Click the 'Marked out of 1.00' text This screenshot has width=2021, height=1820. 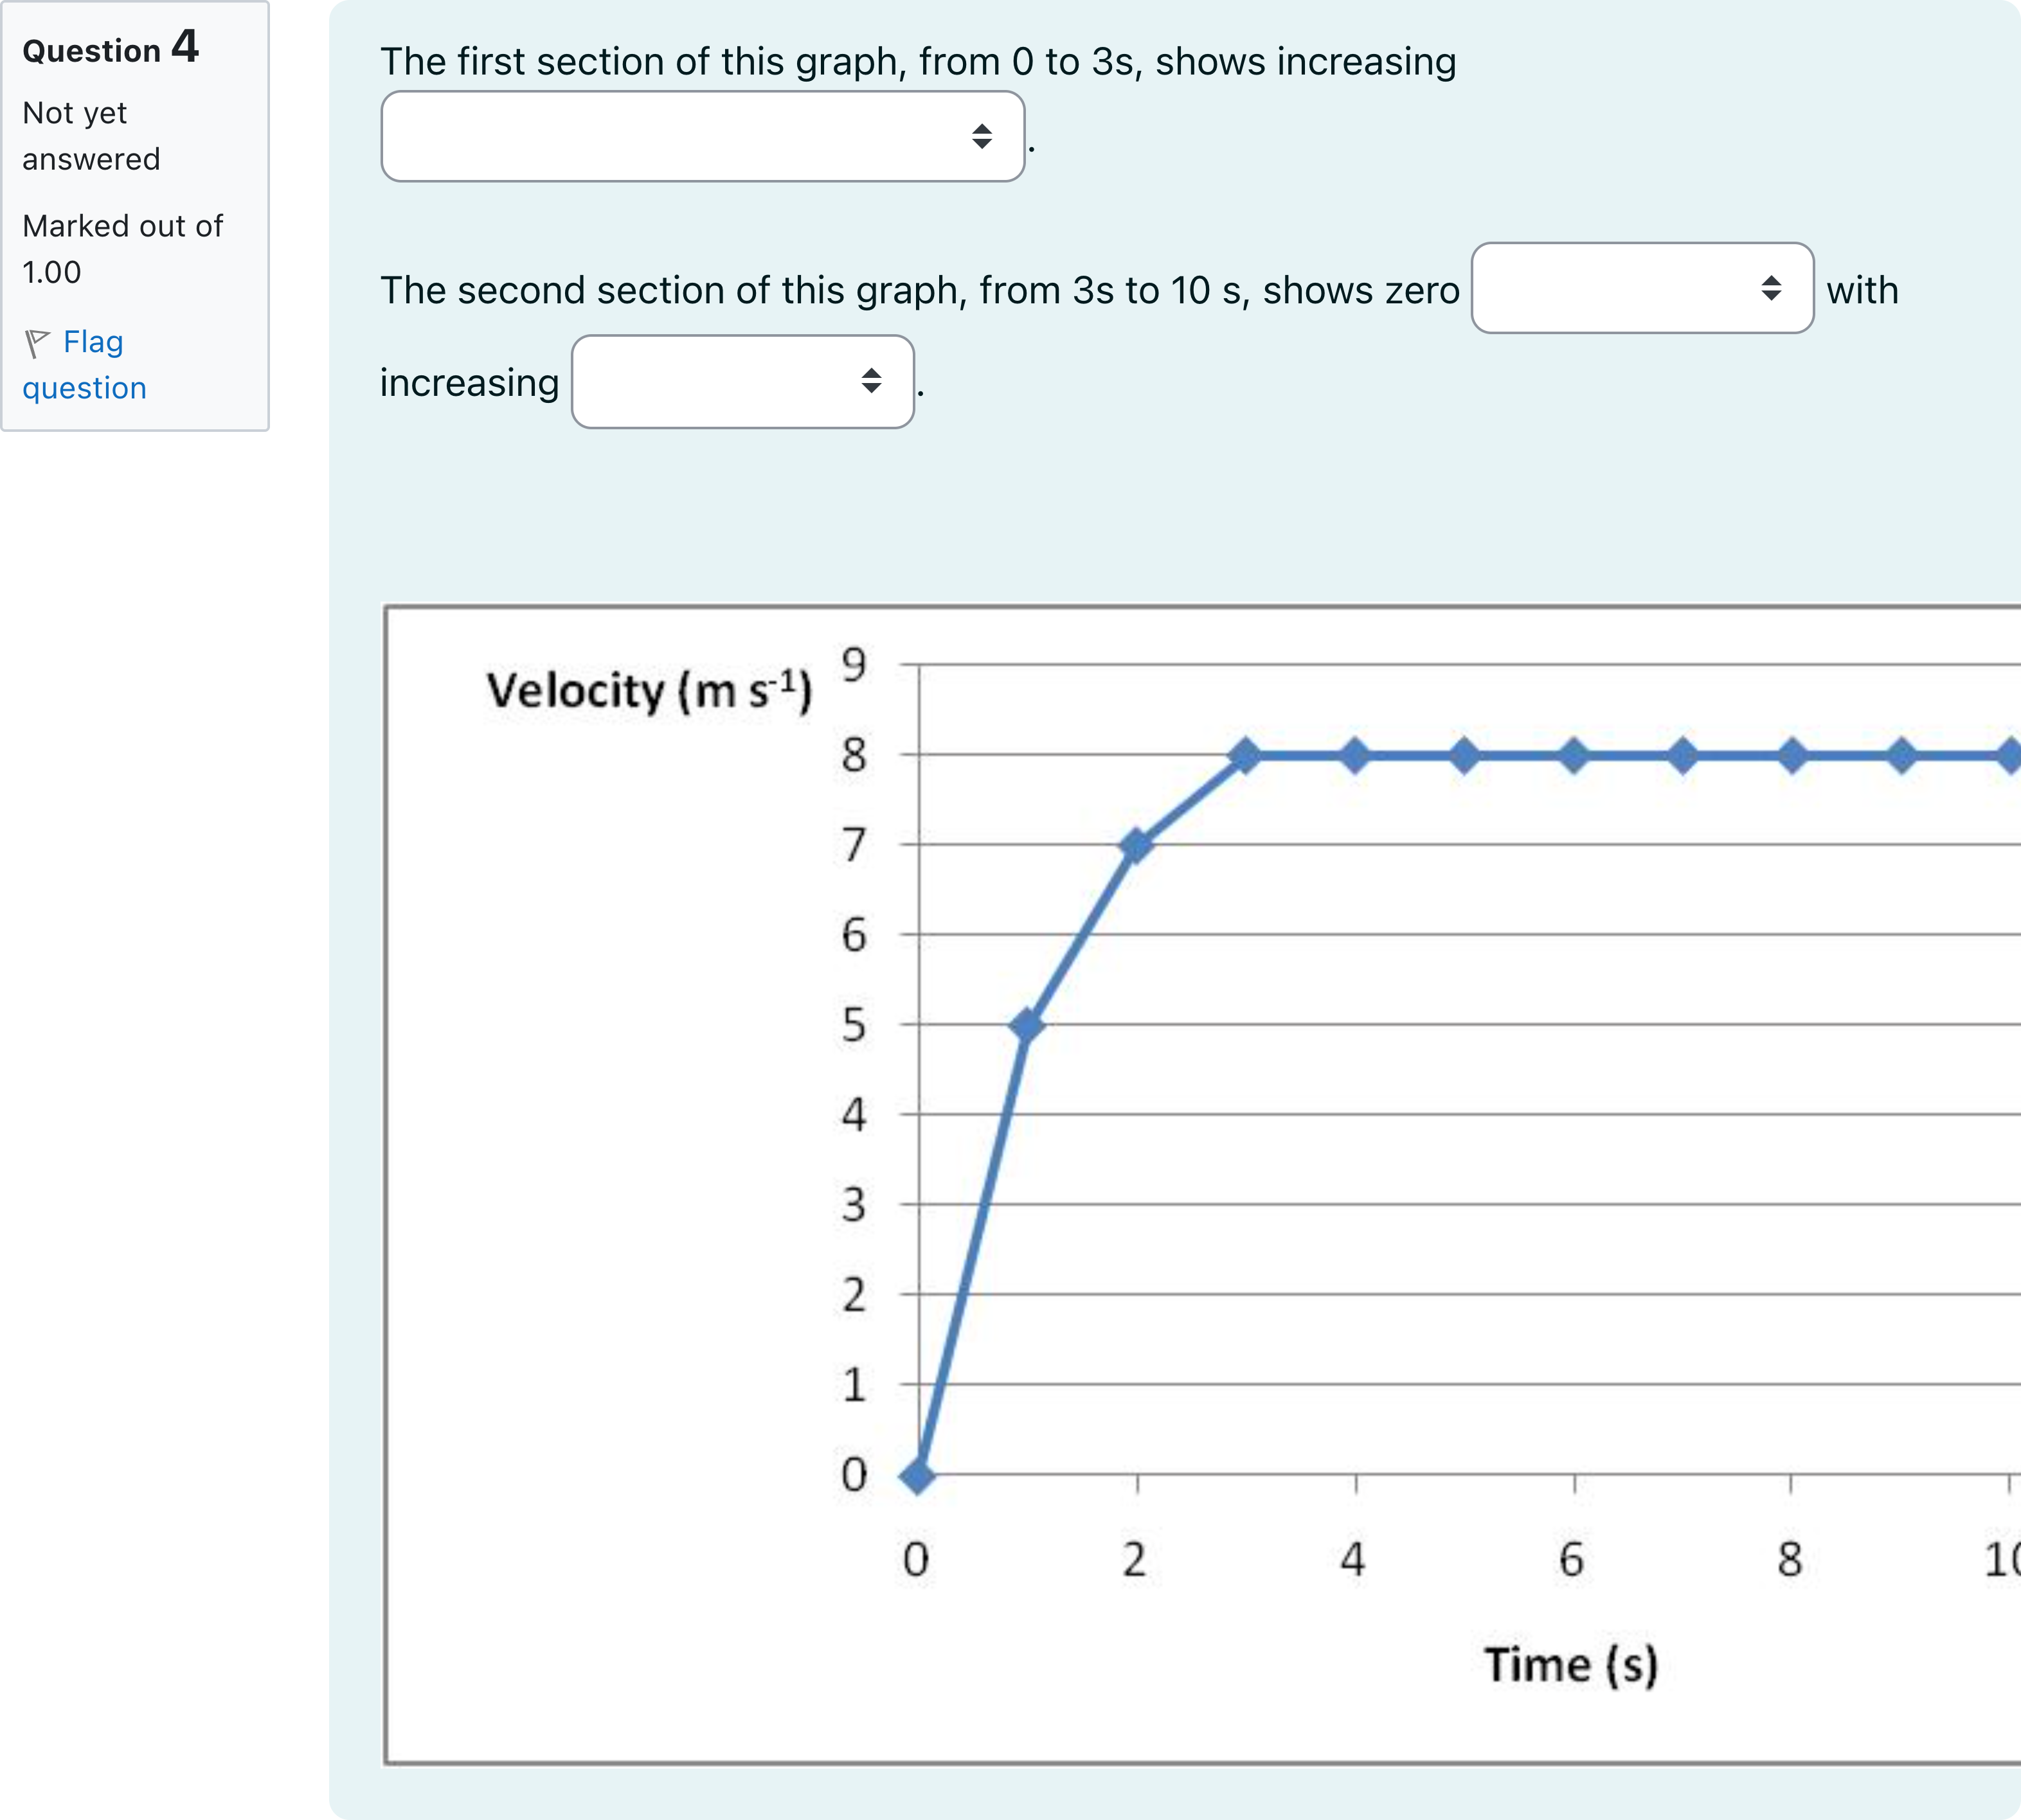point(122,249)
